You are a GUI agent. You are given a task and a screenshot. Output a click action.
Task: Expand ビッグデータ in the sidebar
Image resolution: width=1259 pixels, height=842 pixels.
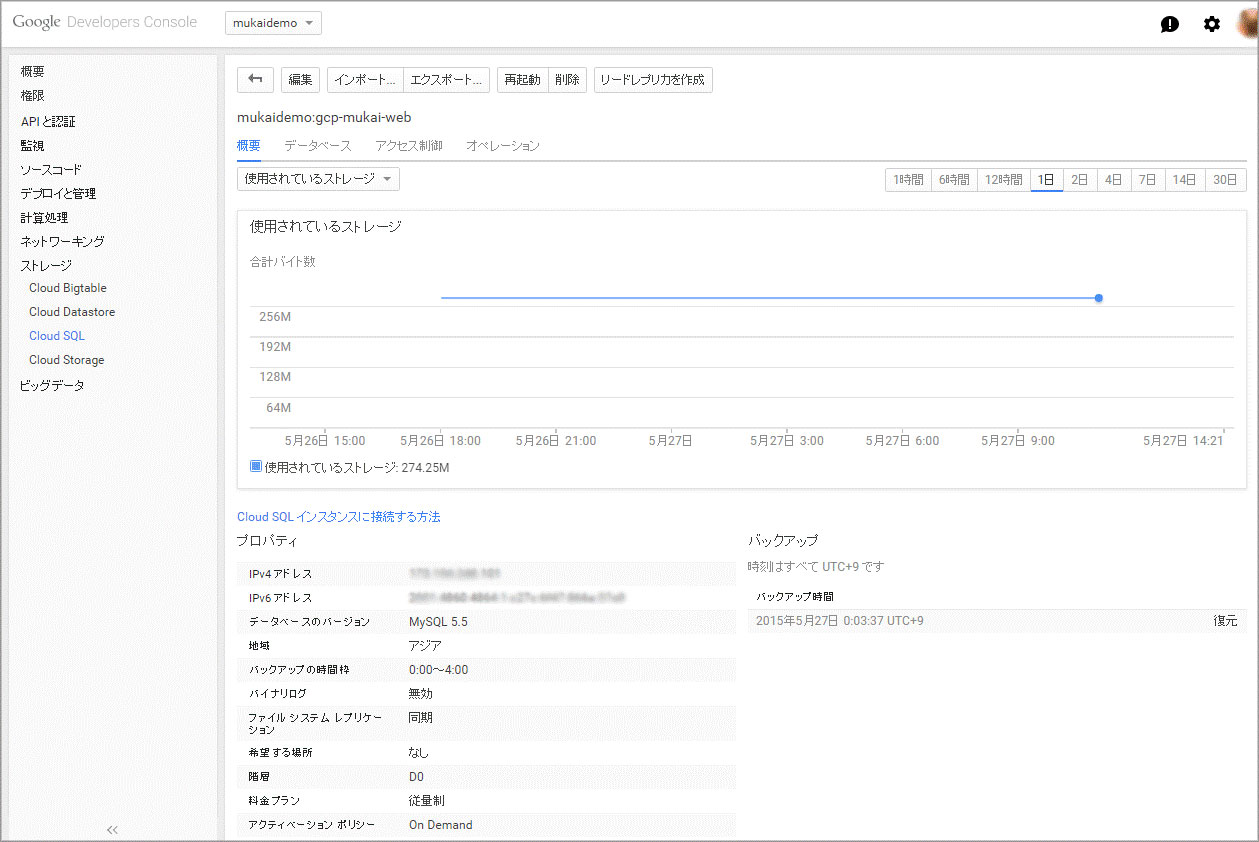click(x=52, y=386)
